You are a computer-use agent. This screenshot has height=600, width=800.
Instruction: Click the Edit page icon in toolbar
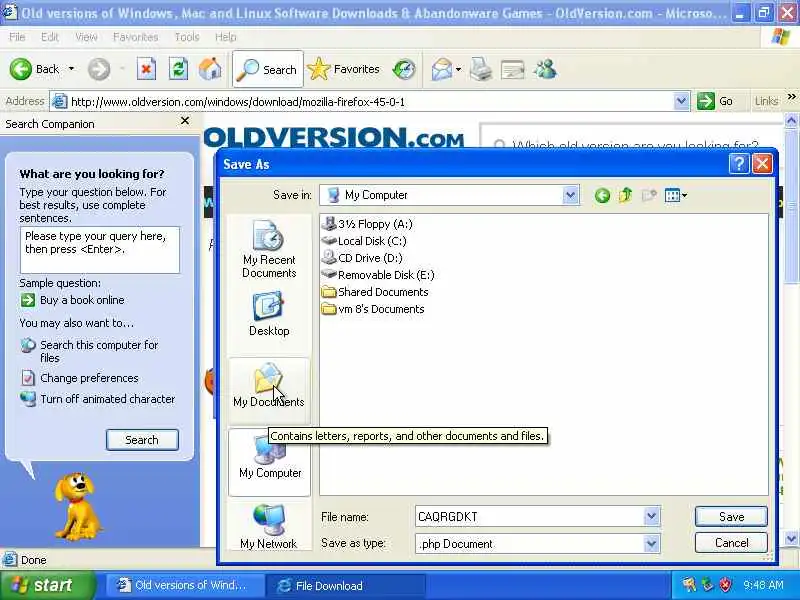(x=512, y=69)
